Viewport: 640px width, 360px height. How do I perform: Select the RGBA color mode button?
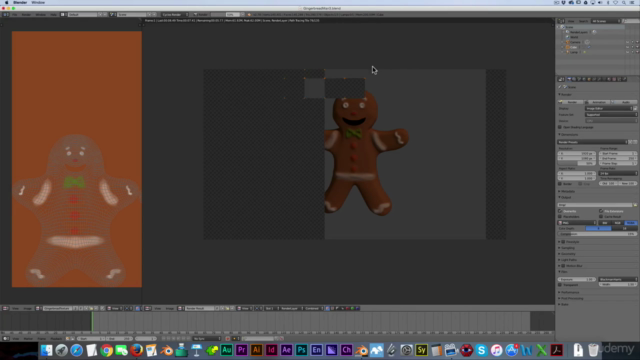631,223
